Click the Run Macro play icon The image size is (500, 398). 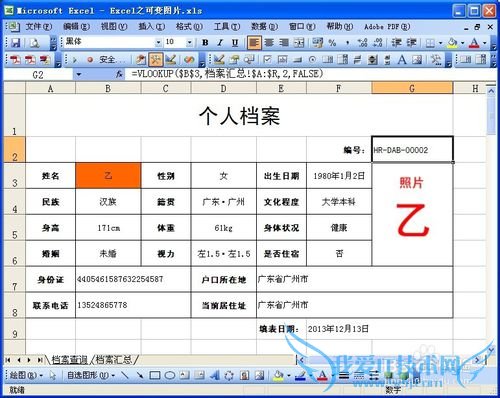point(75,60)
